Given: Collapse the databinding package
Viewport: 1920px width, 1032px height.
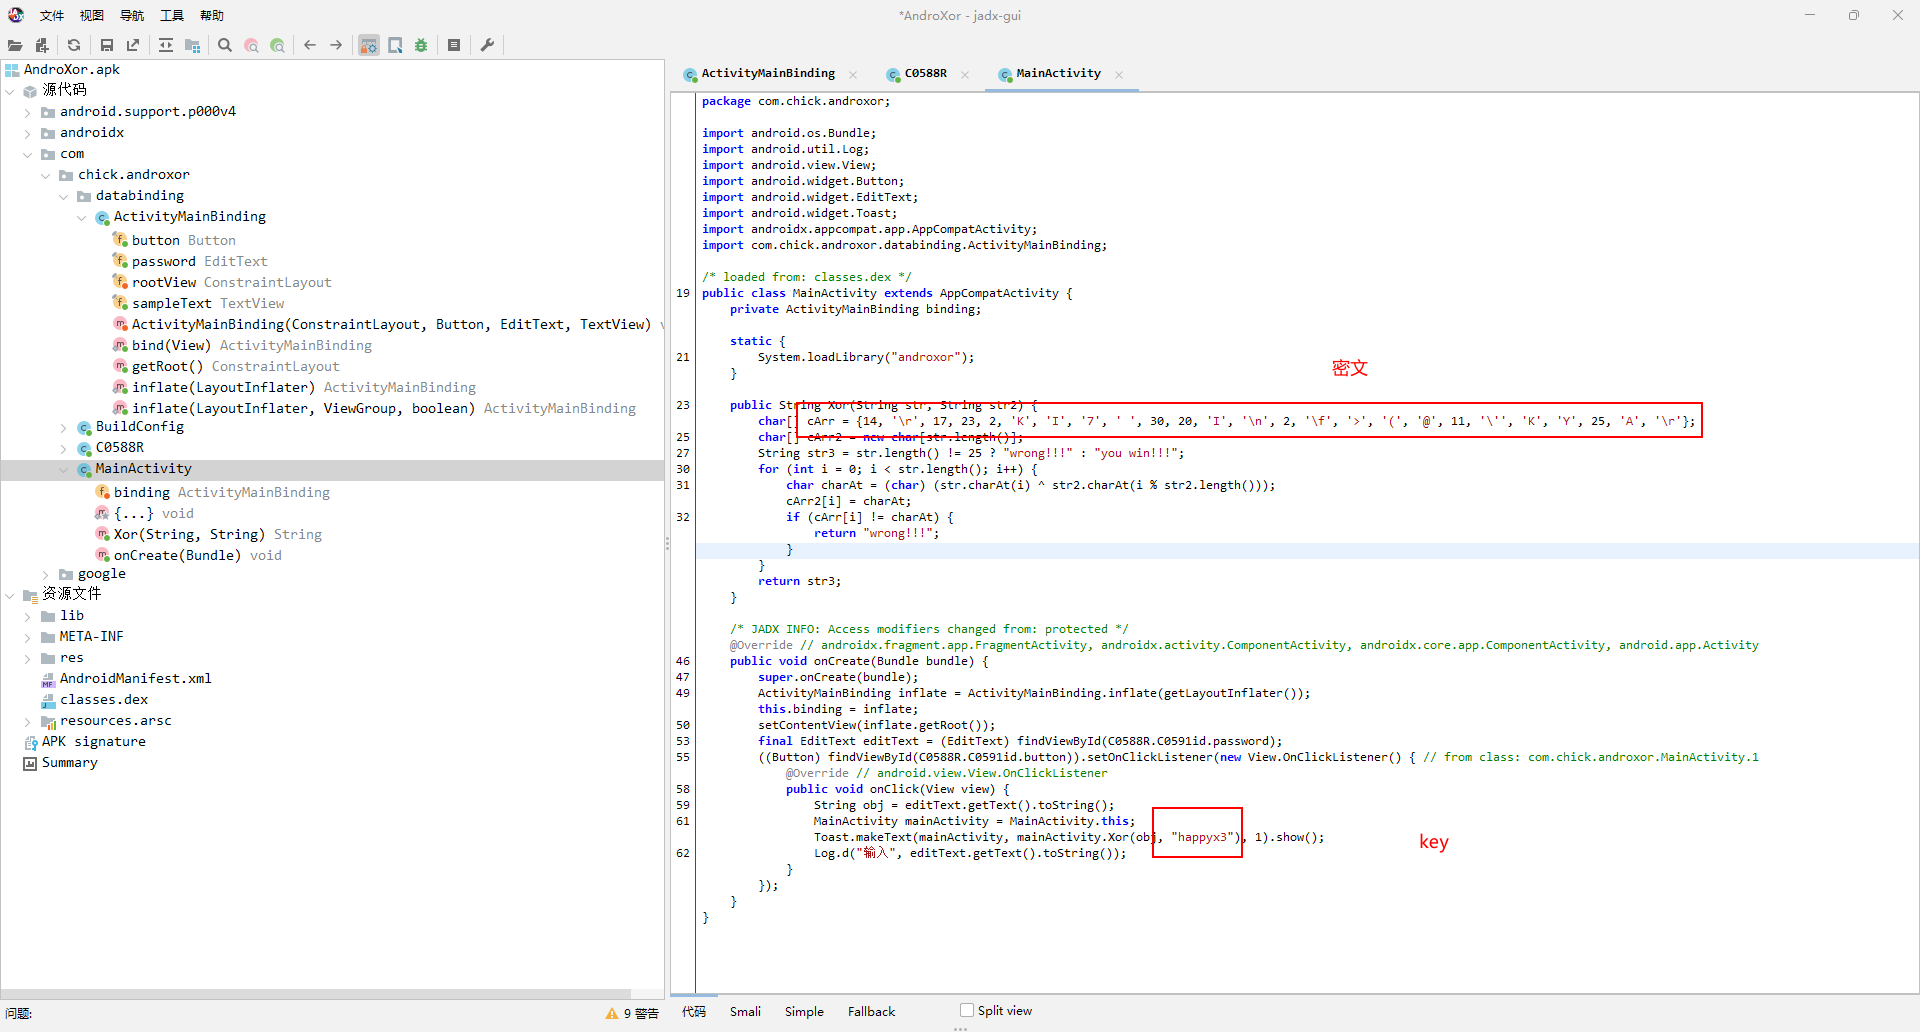Looking at the screenshot, I should 64,197.
